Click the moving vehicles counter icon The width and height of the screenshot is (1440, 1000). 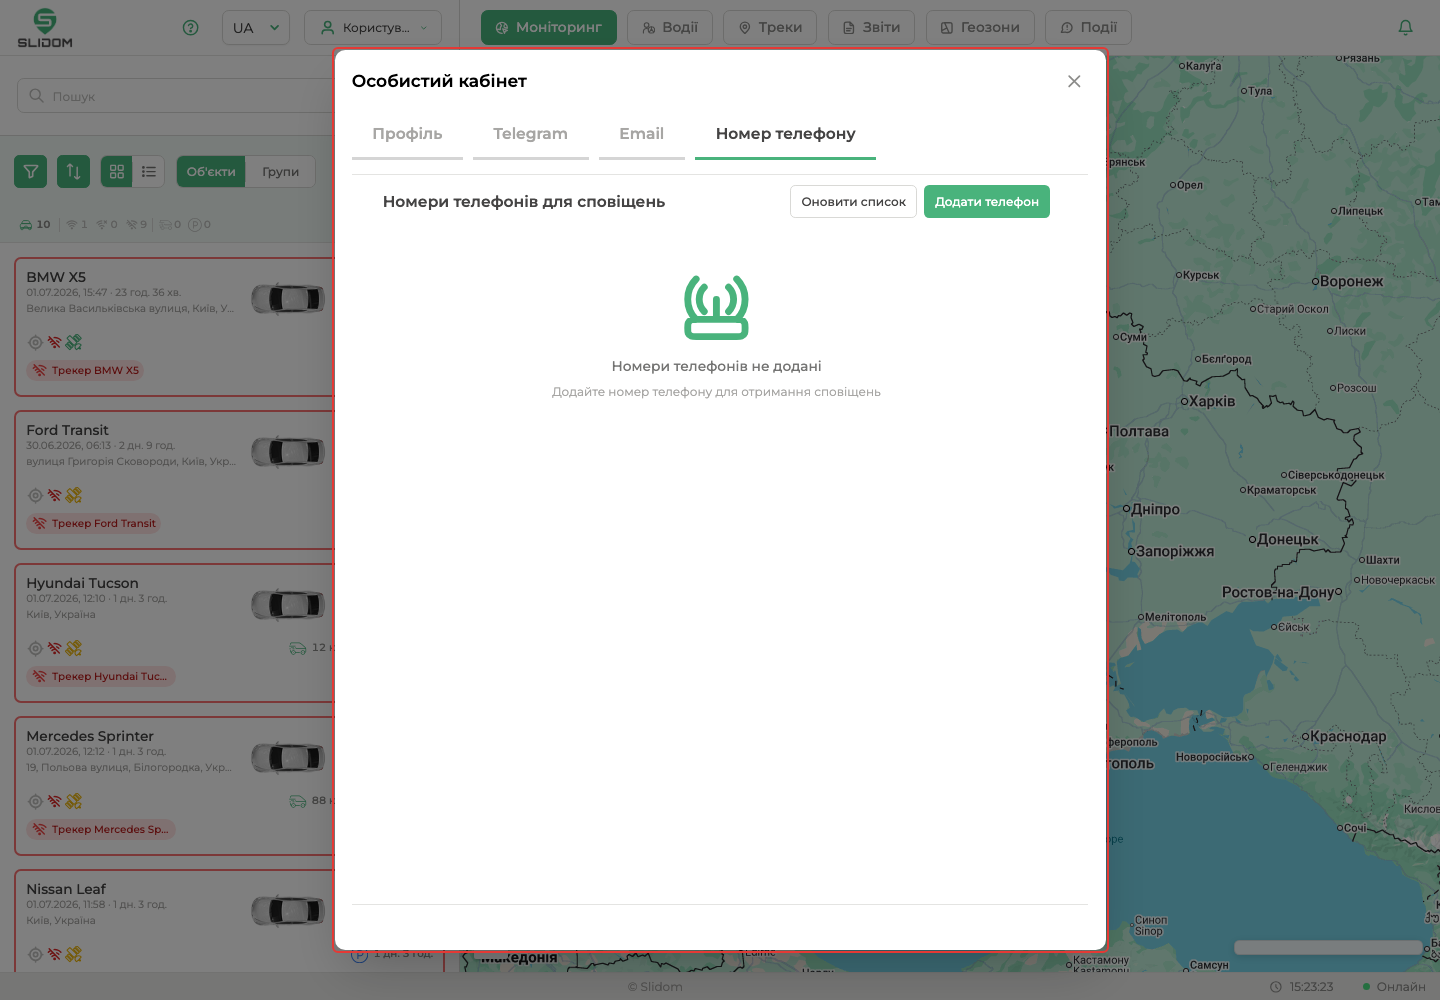pos(165,224)
